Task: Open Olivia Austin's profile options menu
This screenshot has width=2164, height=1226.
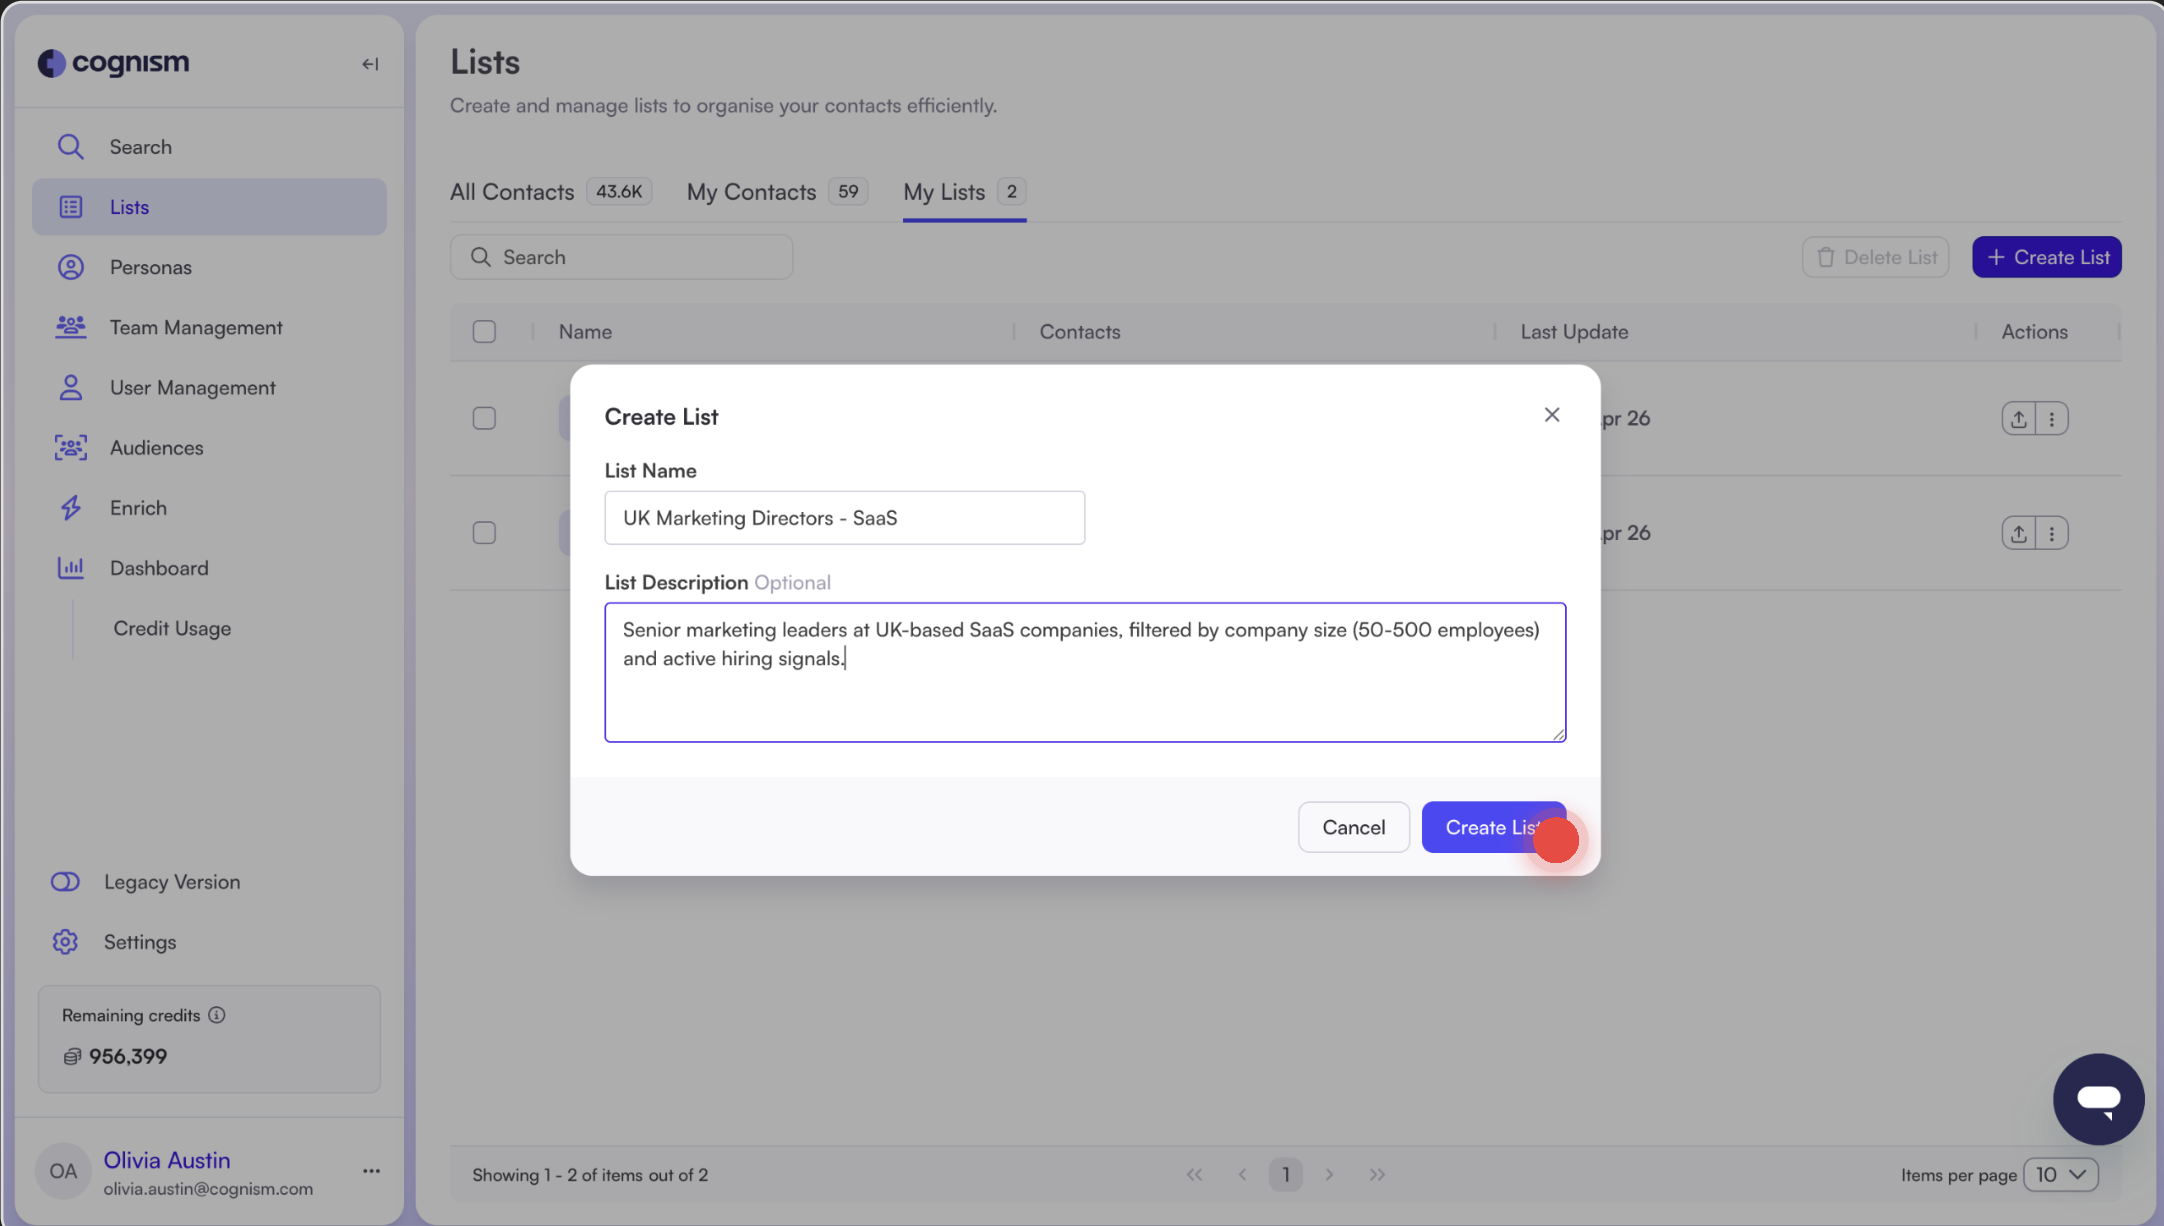Action: [370, 1170]
